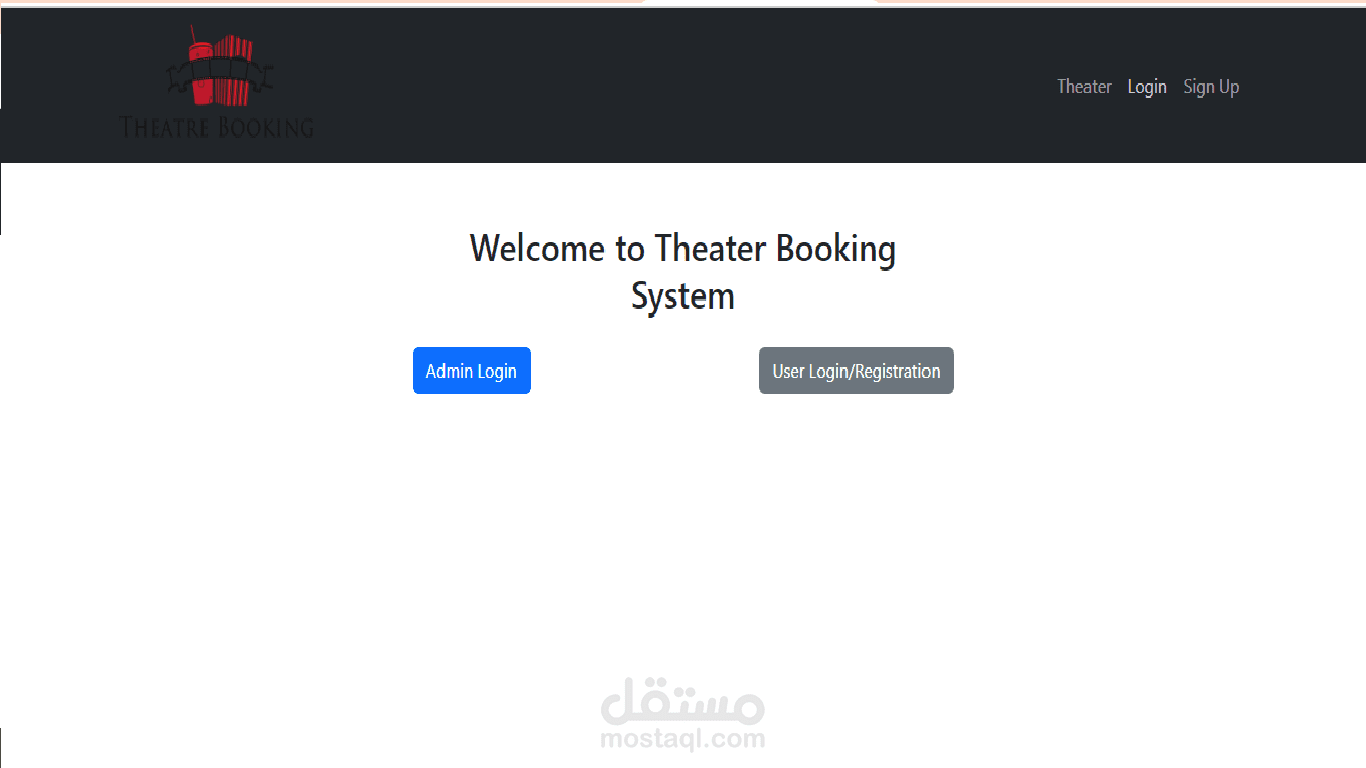Click the Theatre Booking popcorn logo
This screenshot has width=1366, height=768.
pyautogui.click(x=215, y=80)
